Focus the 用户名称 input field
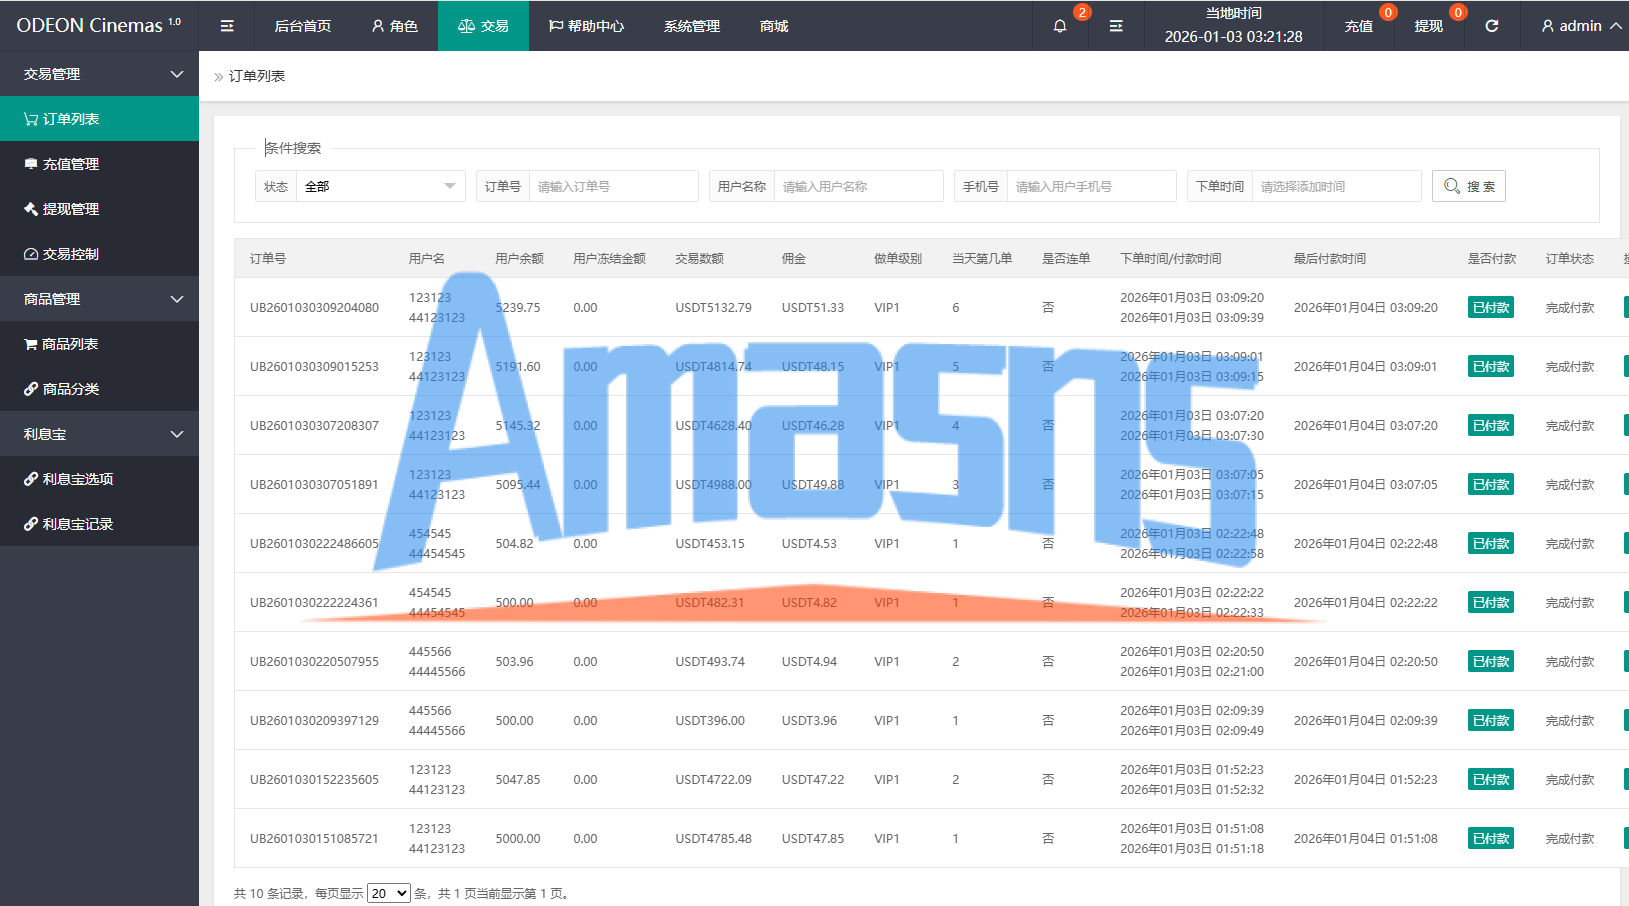This screenshot has height=906, width=1629. pos(858,186)
